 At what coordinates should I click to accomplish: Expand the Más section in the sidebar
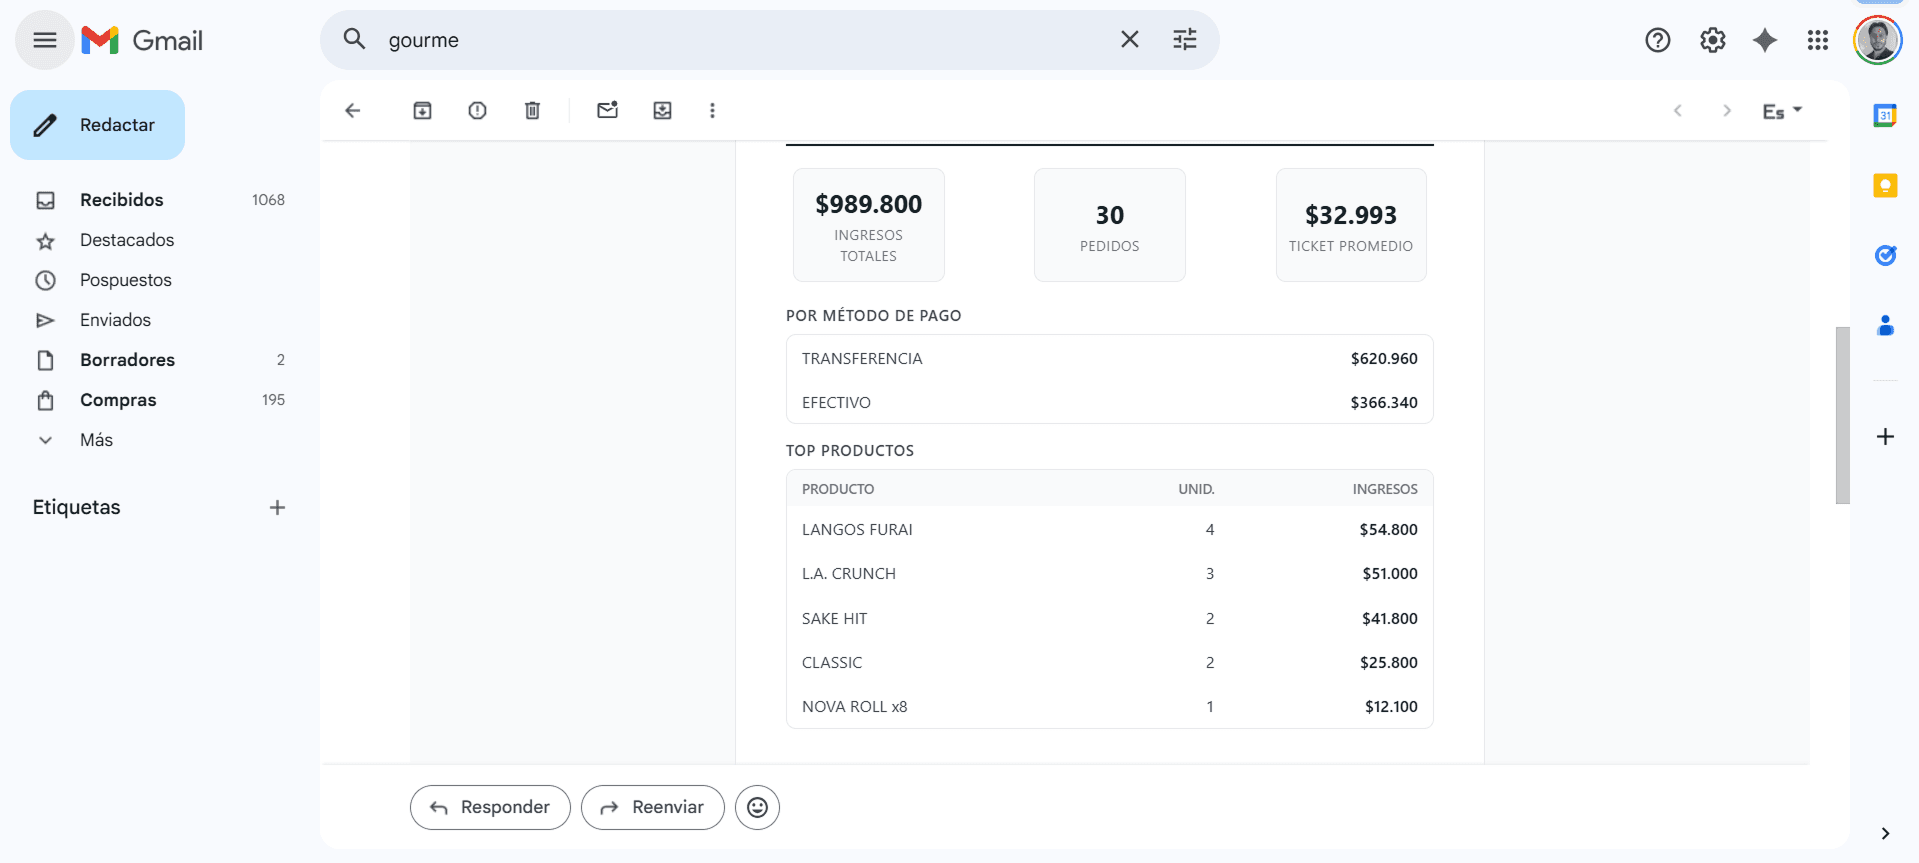[96, 440]
